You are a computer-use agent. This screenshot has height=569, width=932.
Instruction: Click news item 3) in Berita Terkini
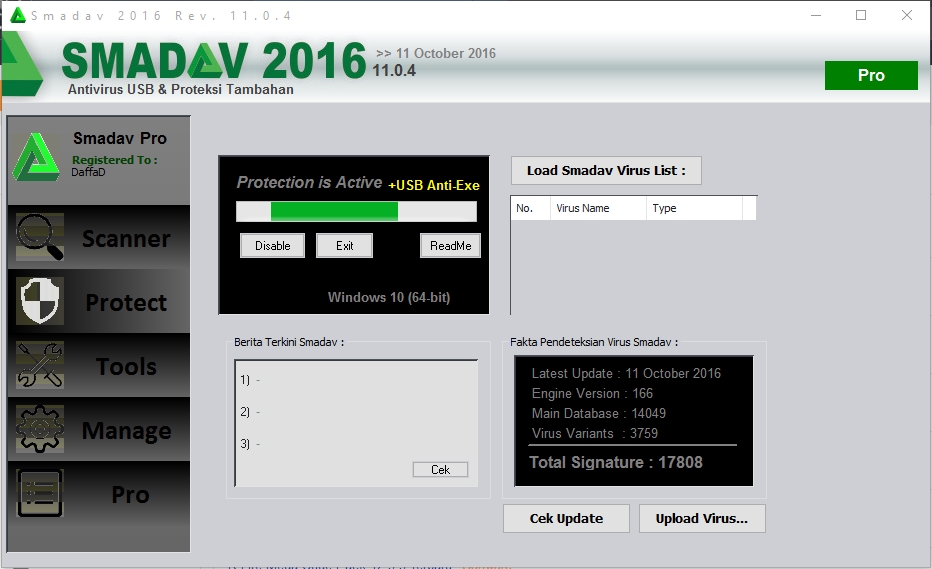click(250, 444)
